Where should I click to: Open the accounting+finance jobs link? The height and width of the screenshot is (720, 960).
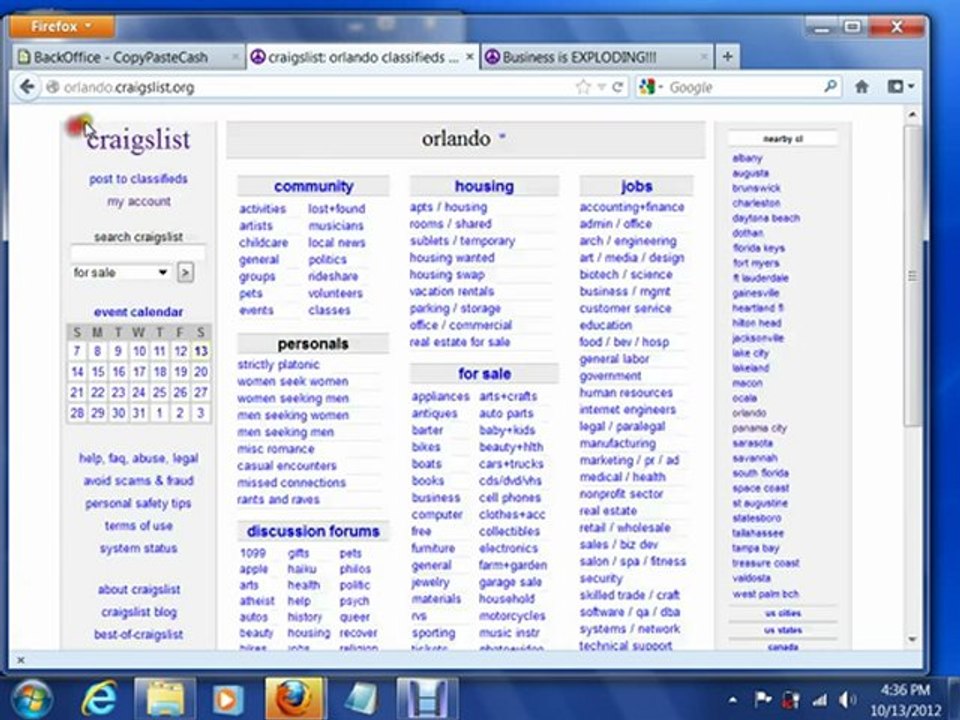click(632, 207)
